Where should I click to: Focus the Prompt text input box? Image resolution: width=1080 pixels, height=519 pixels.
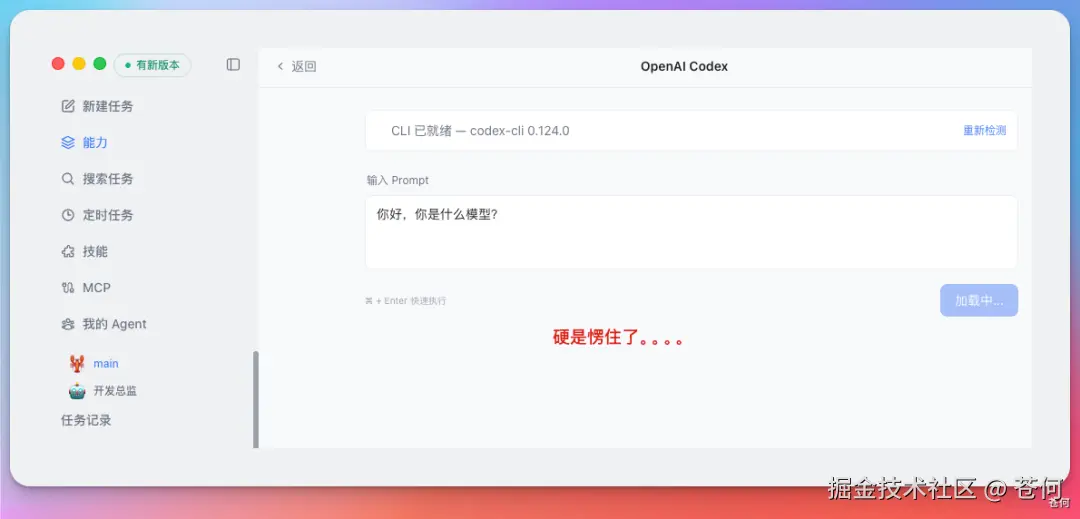(x=691, y=232)
